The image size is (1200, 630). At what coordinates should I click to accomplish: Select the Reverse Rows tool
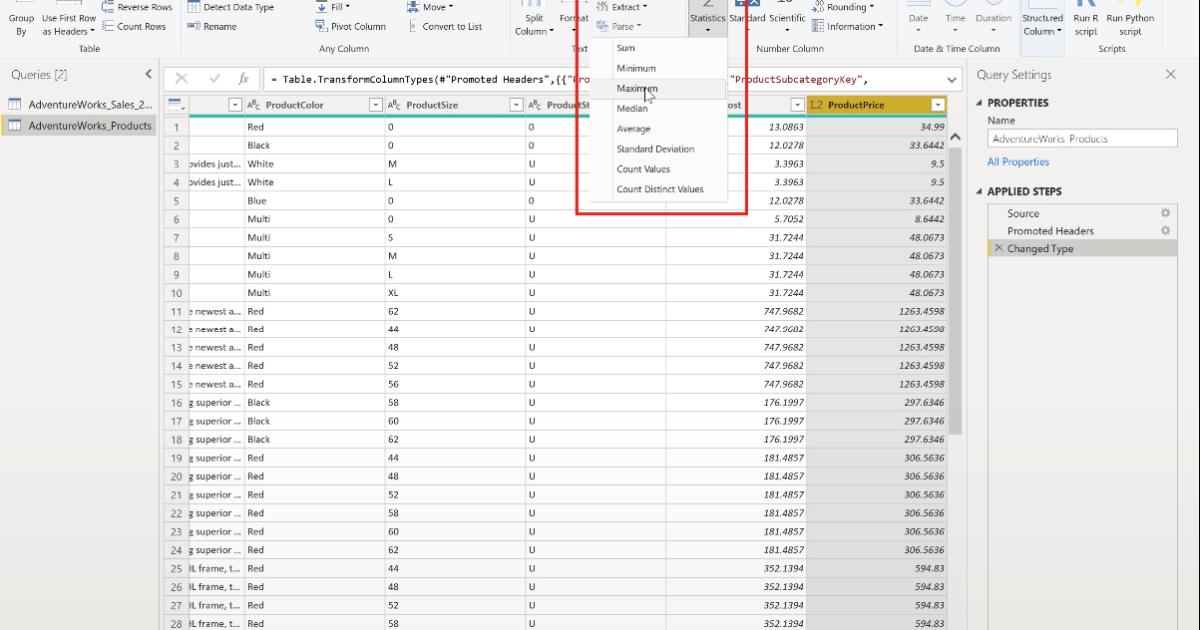point(144,7)
